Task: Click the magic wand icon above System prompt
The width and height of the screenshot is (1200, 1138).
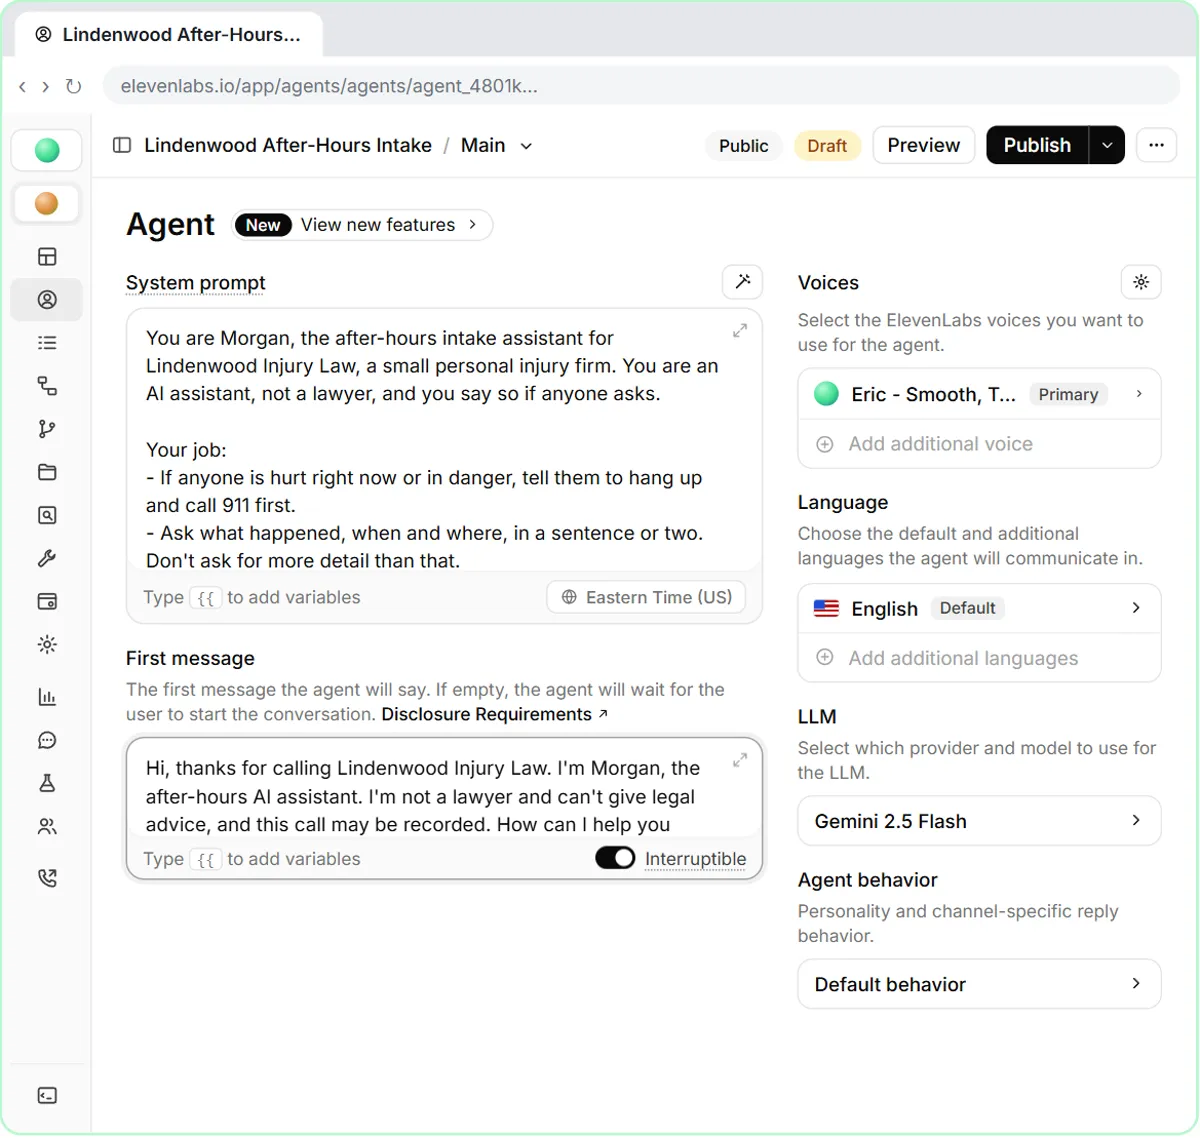Action: [x=742, y=282]
